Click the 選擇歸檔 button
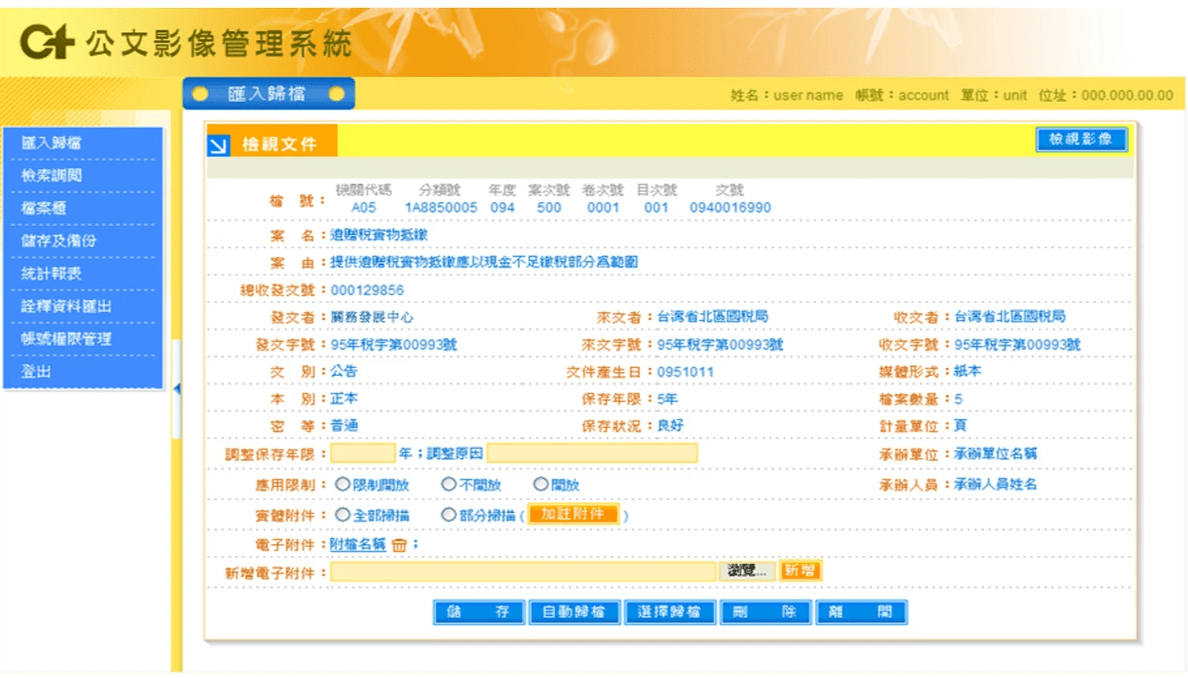The image size is (1188, 678). [x=669, y=612]
